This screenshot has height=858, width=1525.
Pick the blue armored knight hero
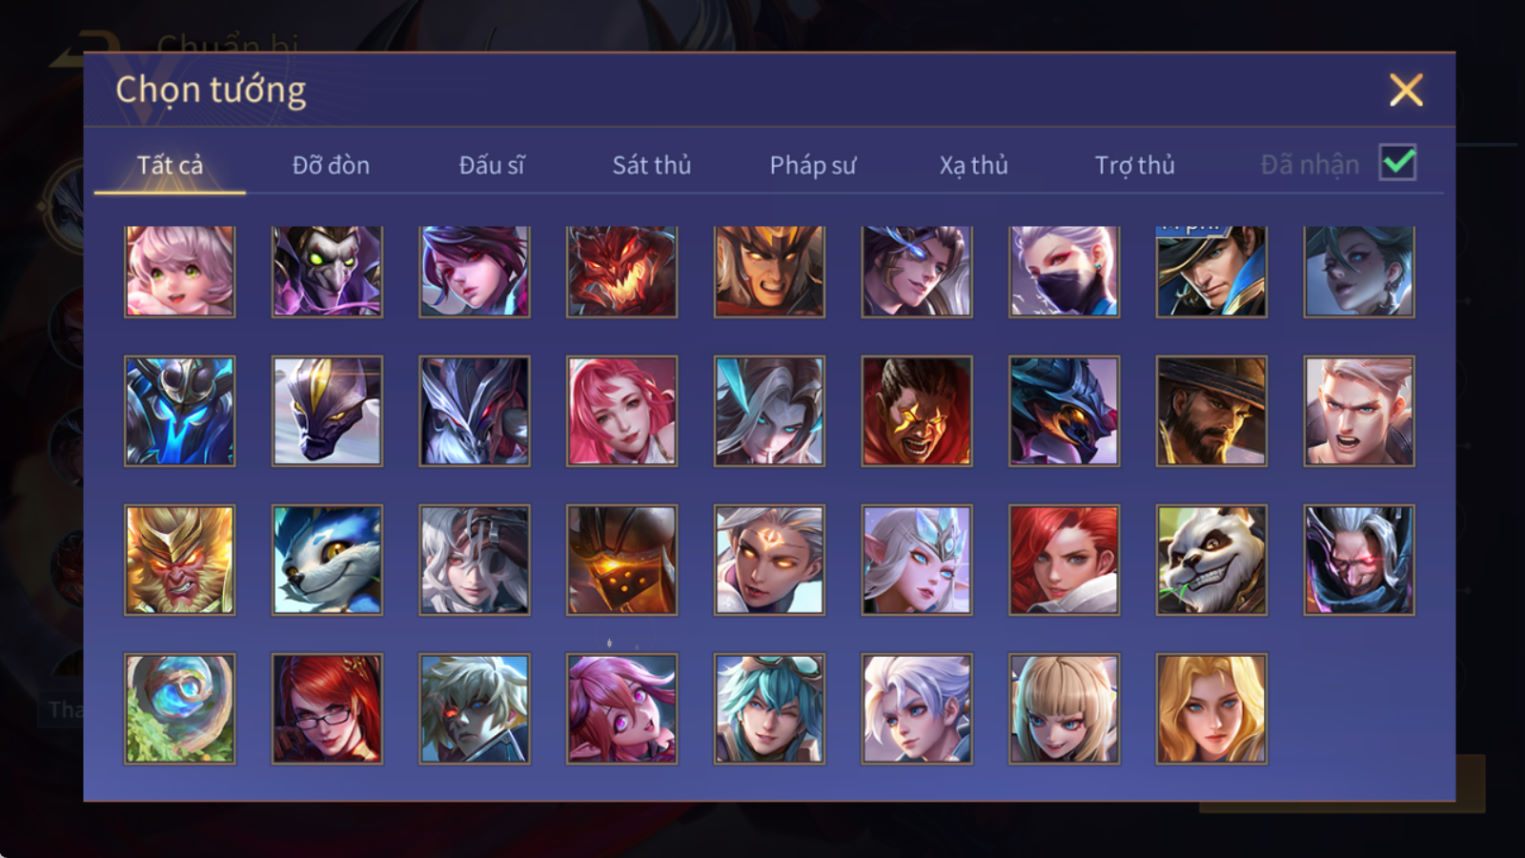coord(180,411)
